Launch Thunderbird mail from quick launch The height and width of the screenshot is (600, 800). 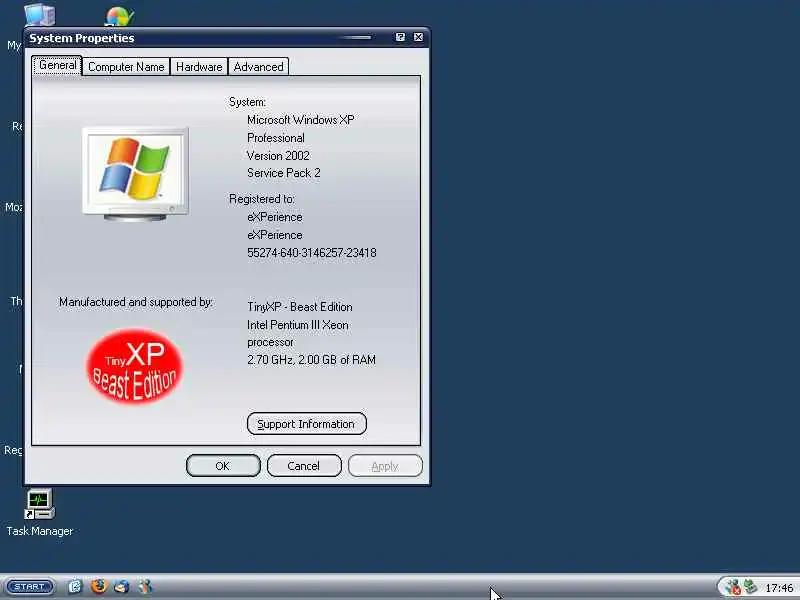122,586
